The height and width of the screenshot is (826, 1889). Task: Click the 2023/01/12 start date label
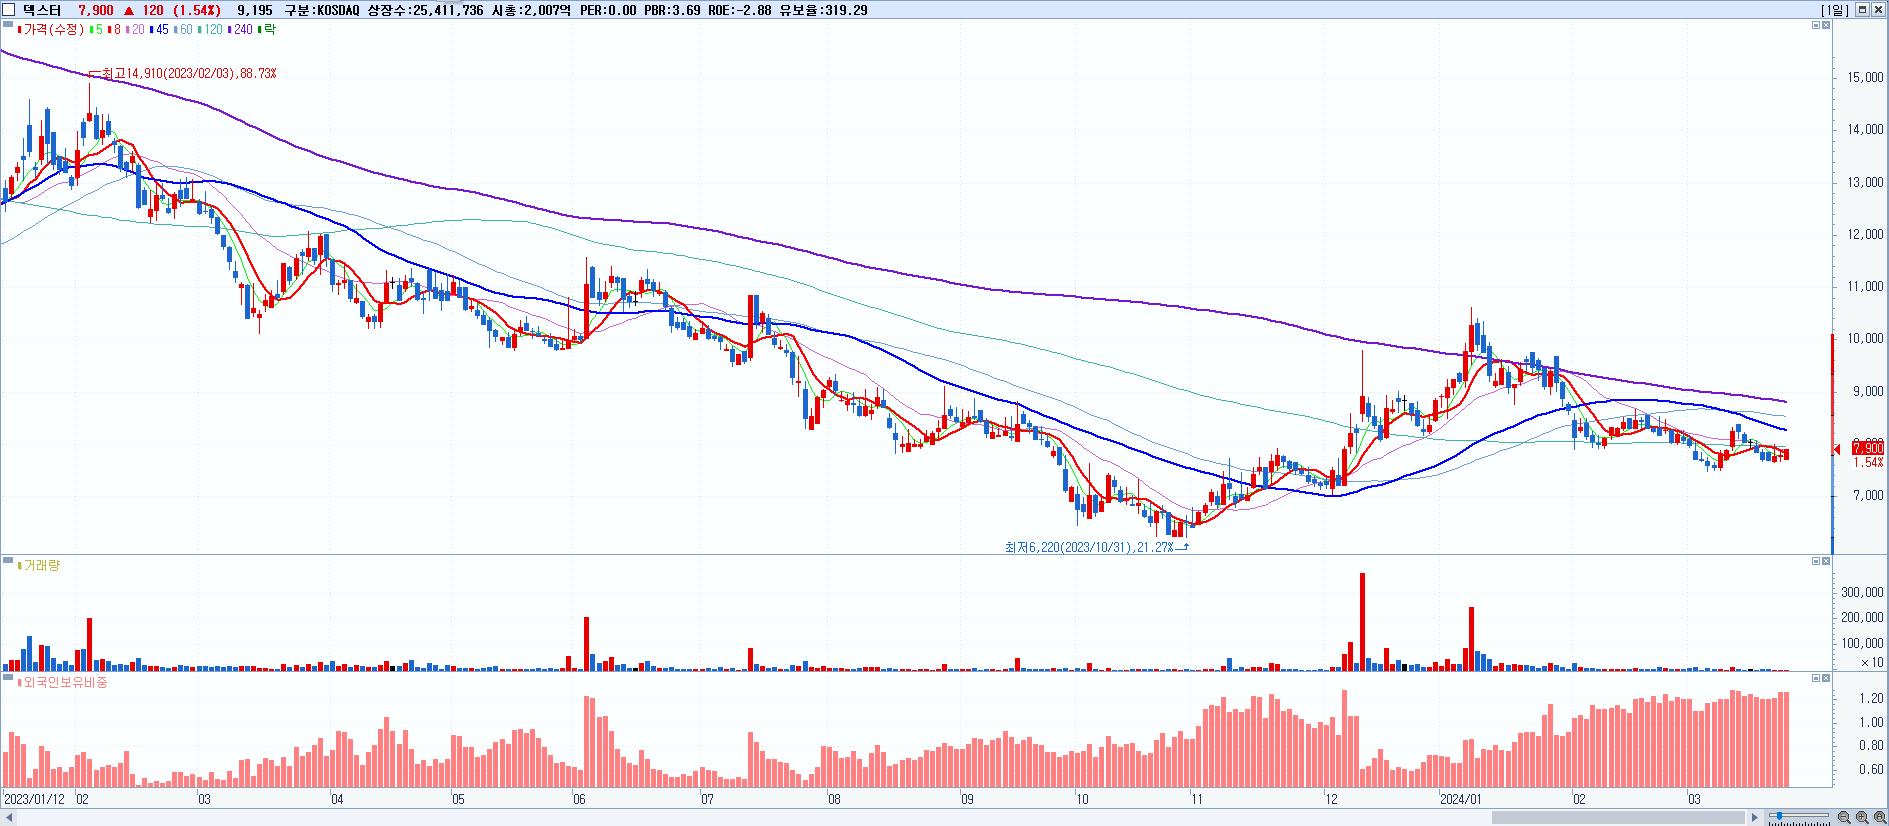click(35, 800)
